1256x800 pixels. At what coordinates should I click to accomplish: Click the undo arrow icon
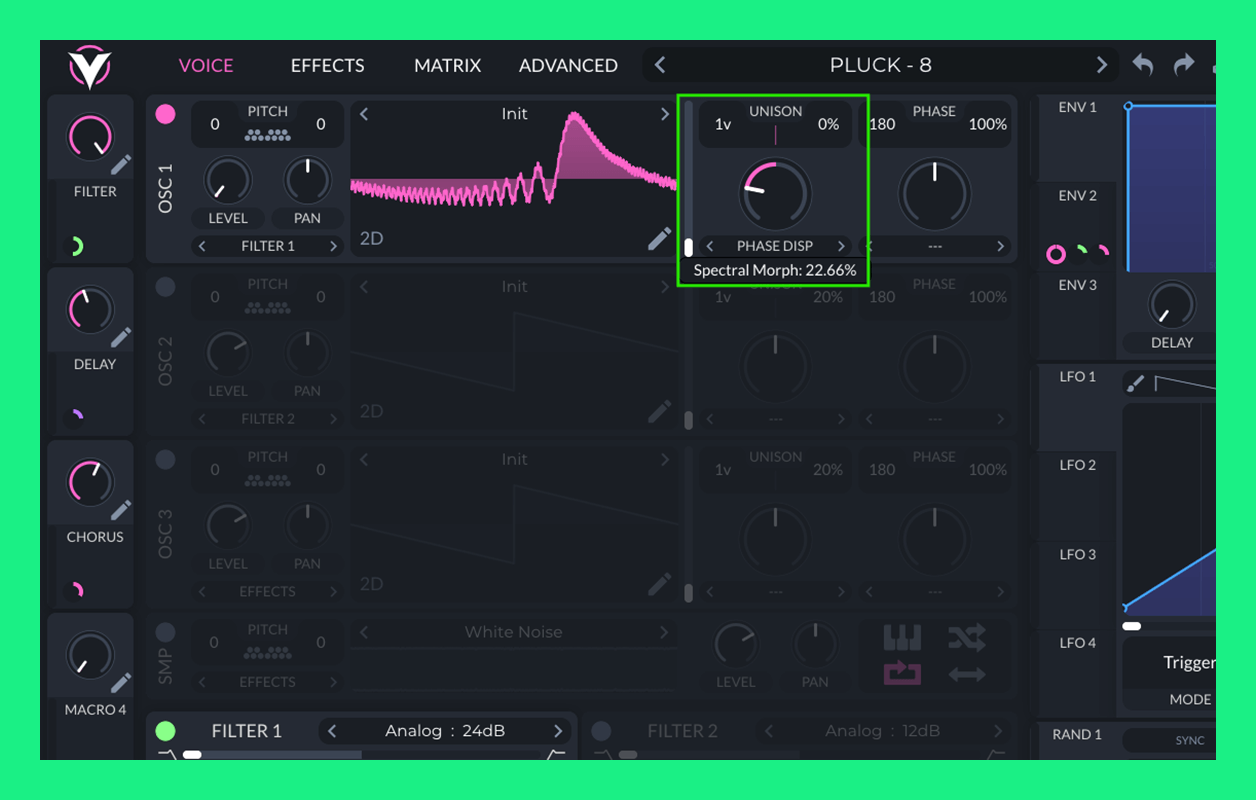click(x=1142, y=65)
